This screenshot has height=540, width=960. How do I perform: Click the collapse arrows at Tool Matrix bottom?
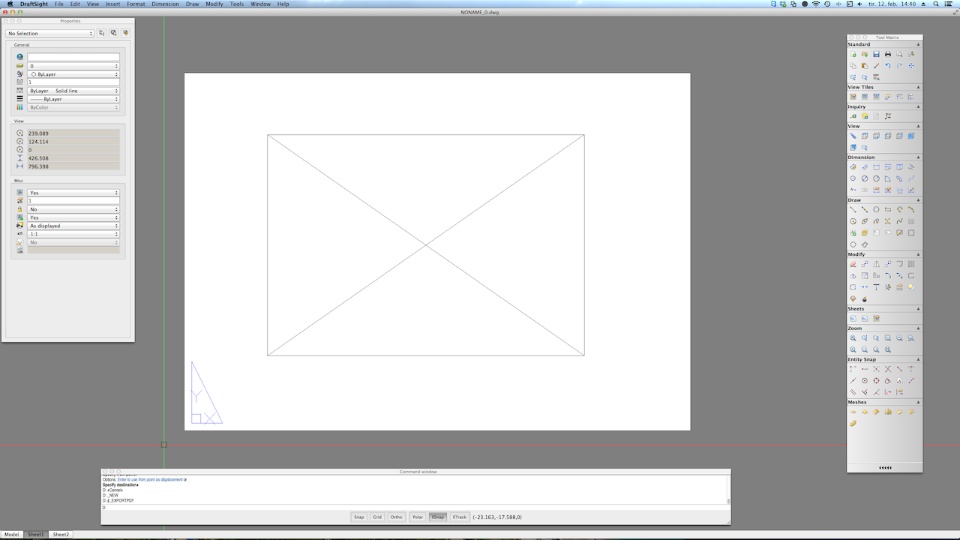[885, 468]
